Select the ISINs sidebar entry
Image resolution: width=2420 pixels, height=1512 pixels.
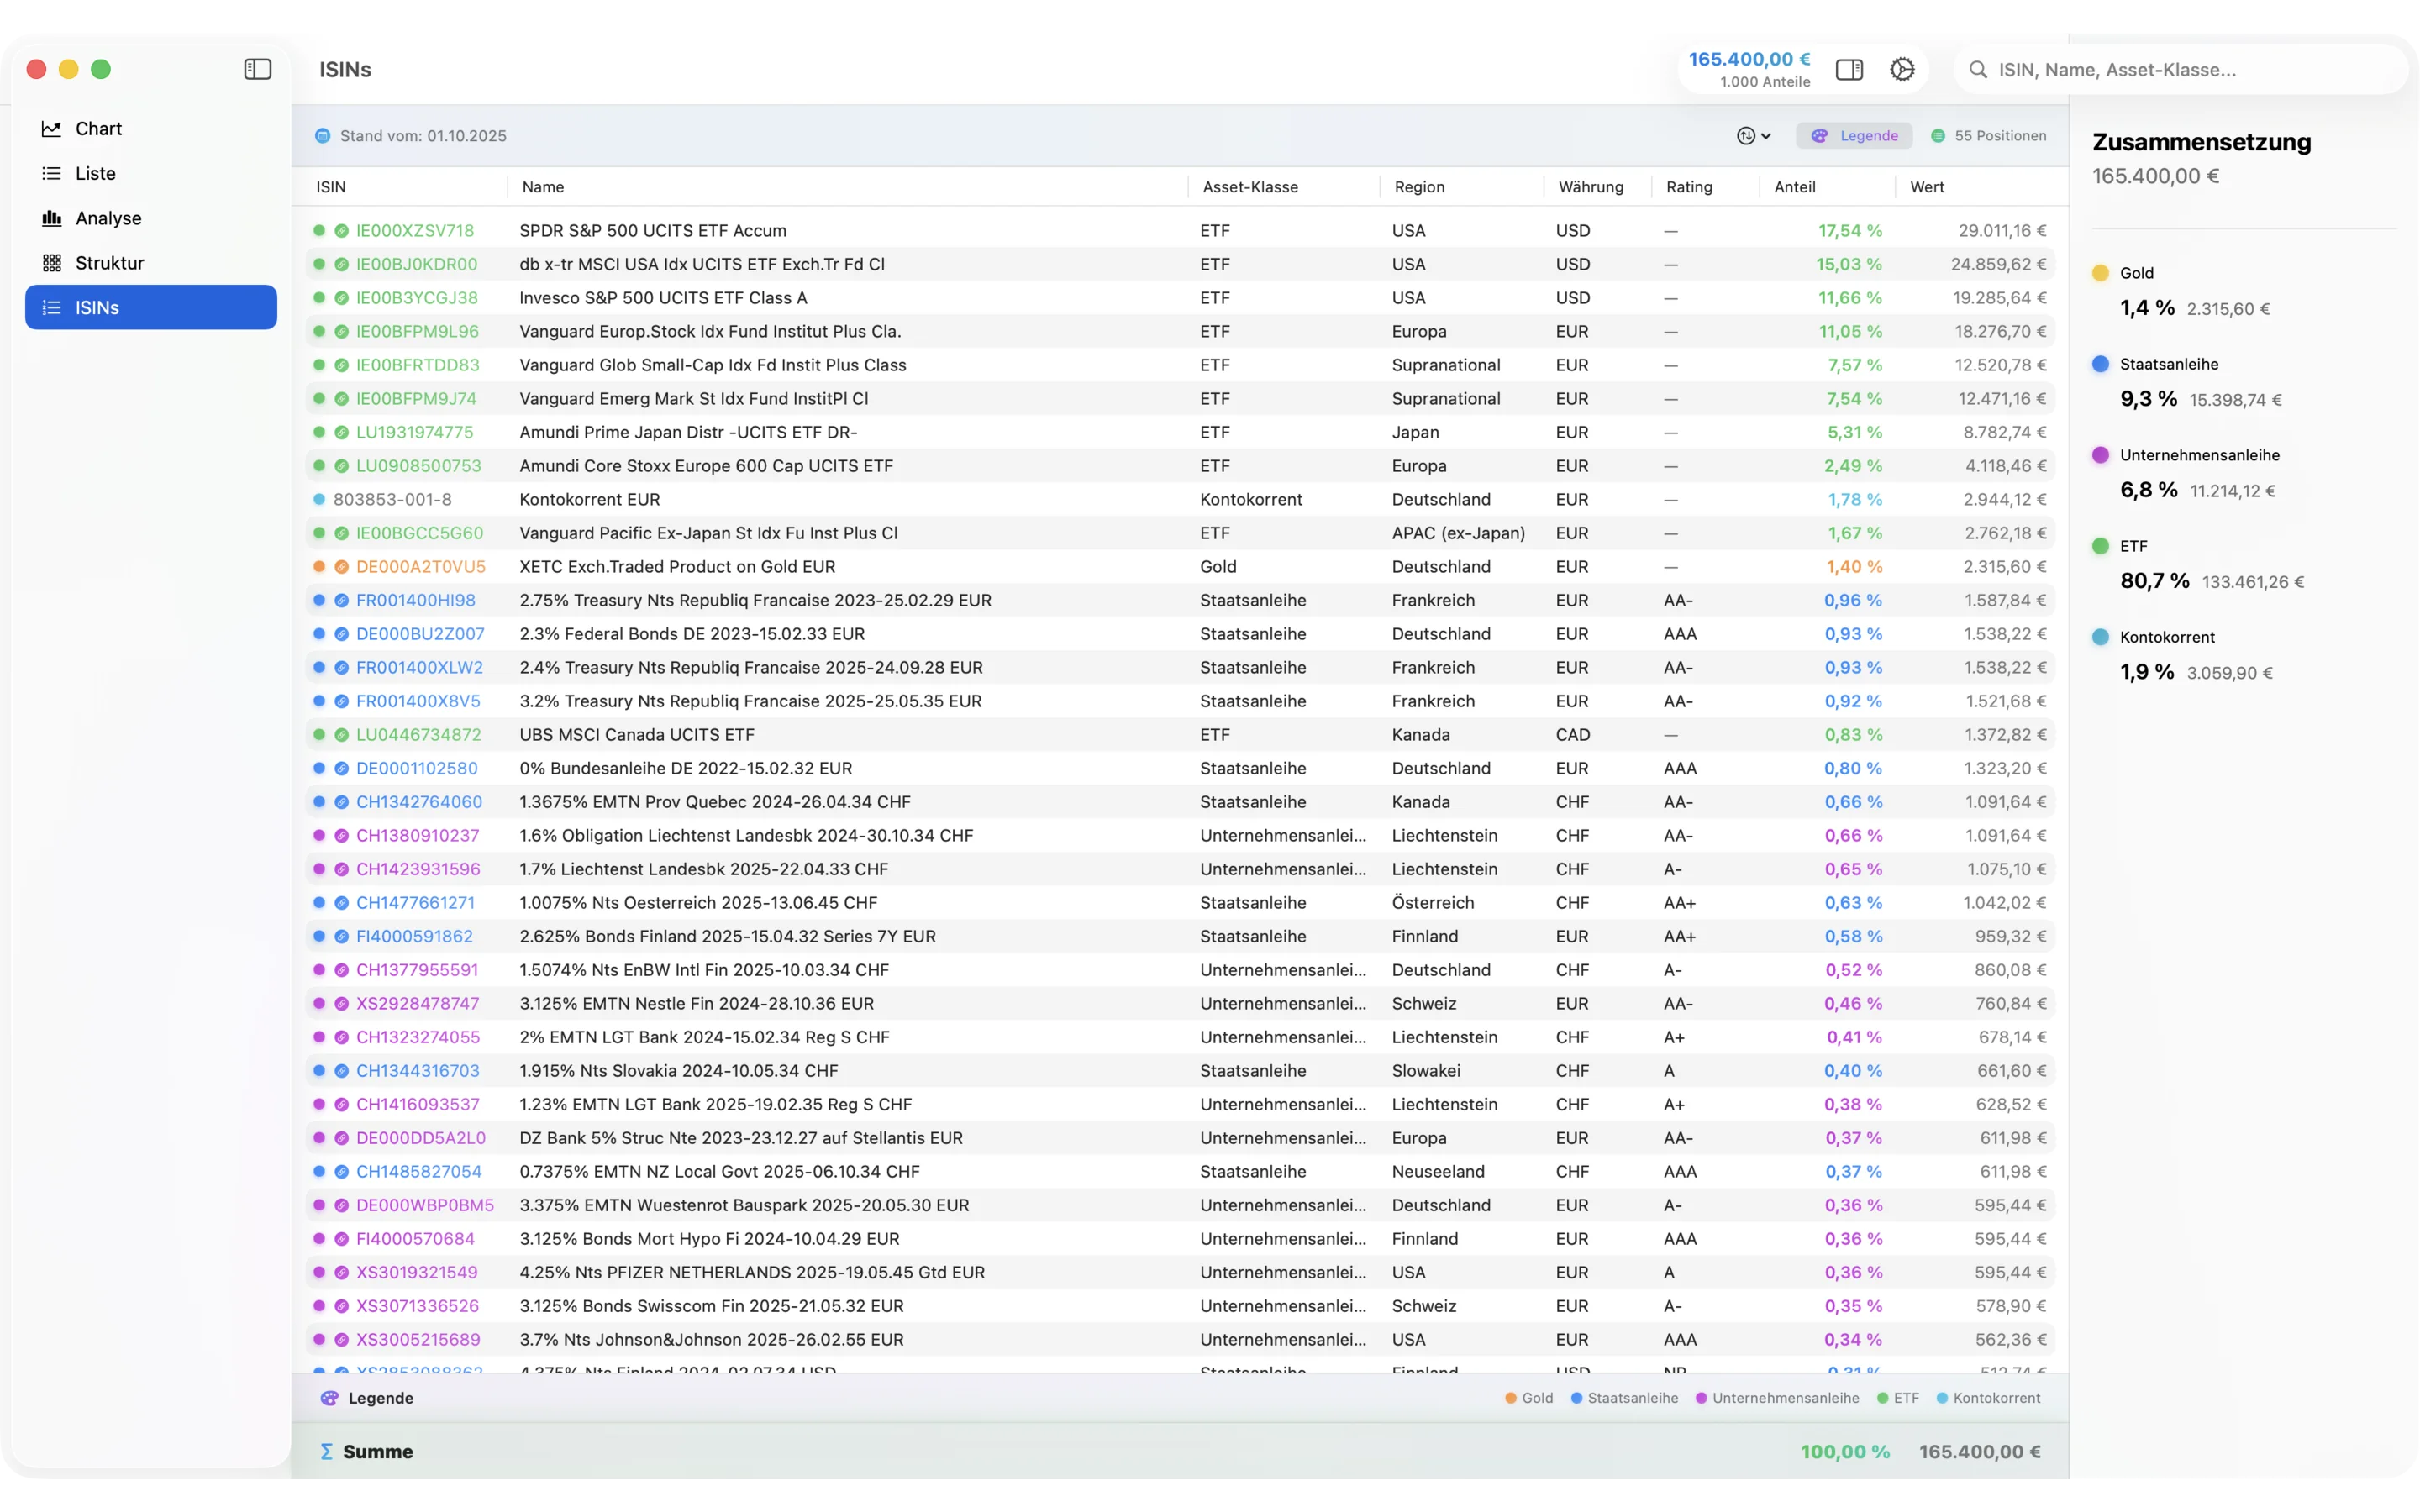coord(96,307)
